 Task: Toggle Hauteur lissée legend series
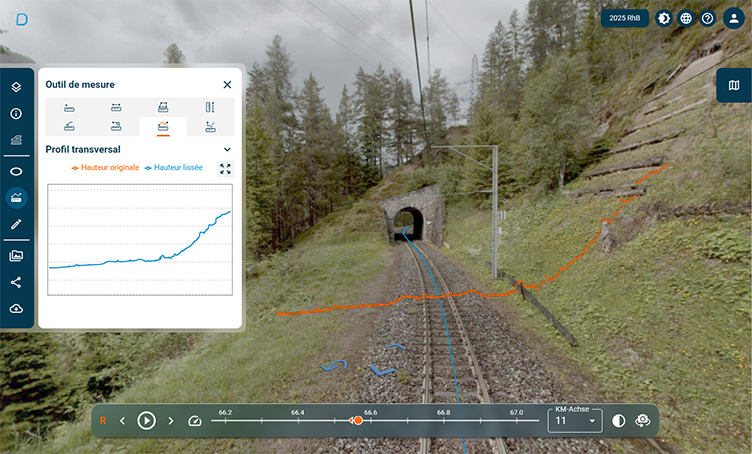(x=174, y=168)
